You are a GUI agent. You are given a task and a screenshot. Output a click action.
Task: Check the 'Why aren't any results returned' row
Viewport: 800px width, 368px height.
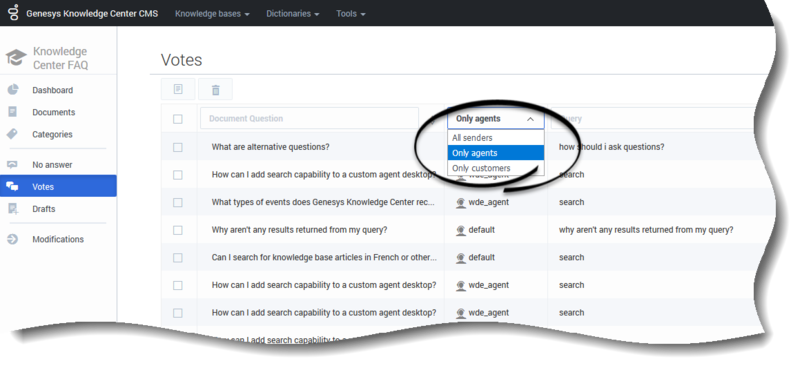coord(178,230)
